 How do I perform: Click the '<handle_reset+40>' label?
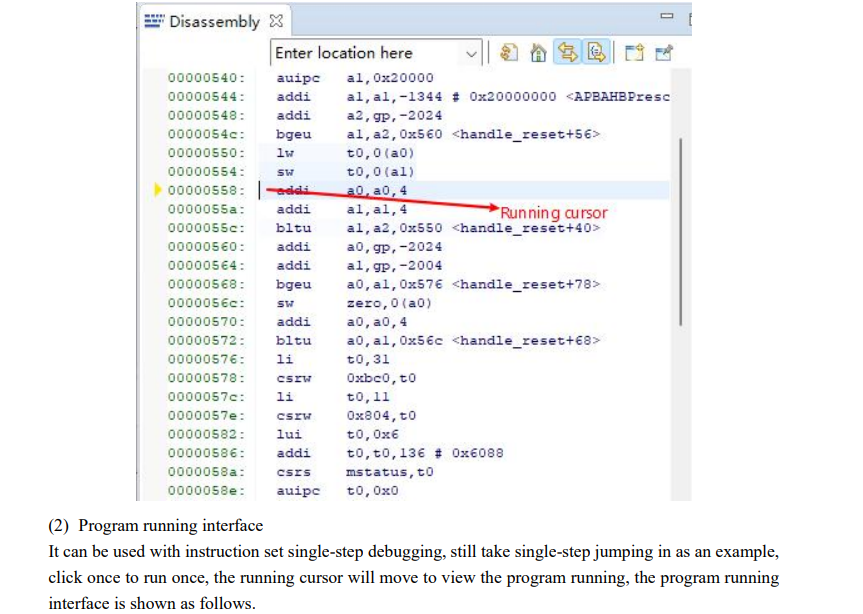click(526, 228)
